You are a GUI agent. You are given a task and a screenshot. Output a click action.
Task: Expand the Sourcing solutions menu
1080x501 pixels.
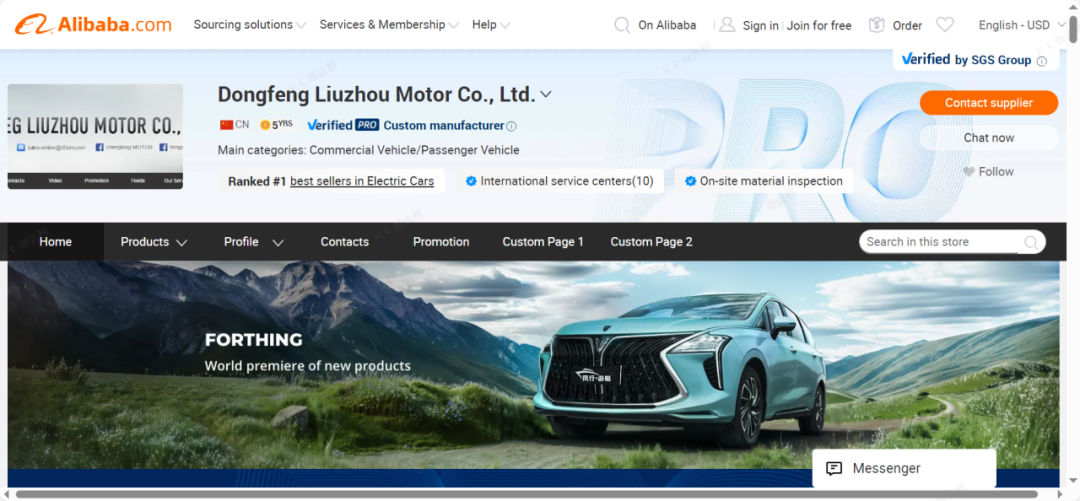(249, 25)
